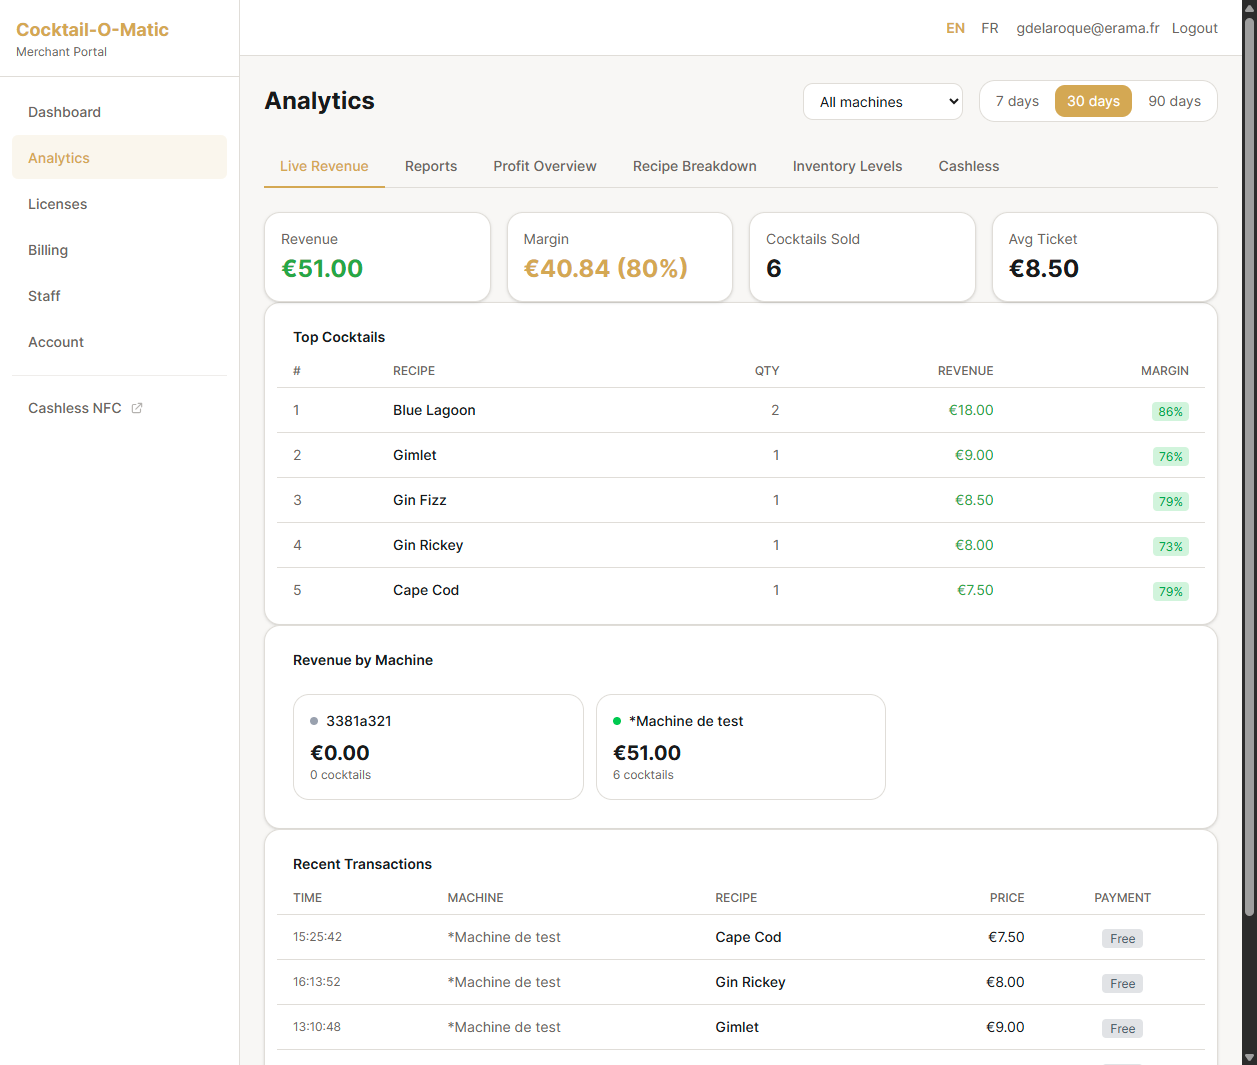Click the Cocktail-O-Matic logo
This screenshot has height=1065, width=1257.
pos(92,30)
